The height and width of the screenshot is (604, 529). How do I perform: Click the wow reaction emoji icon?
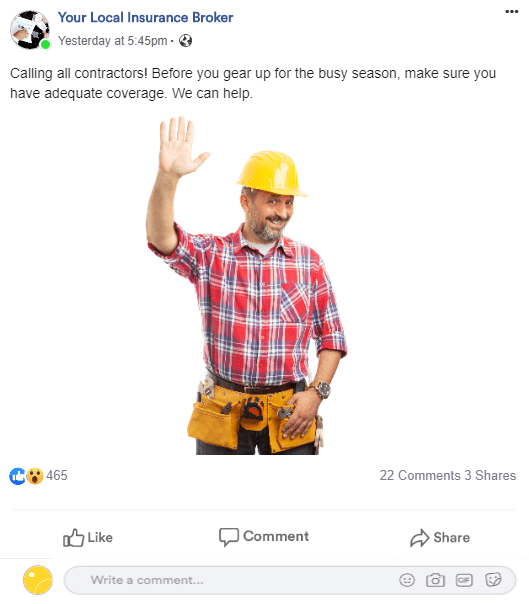pyautogui.click(x=35, y=476)
